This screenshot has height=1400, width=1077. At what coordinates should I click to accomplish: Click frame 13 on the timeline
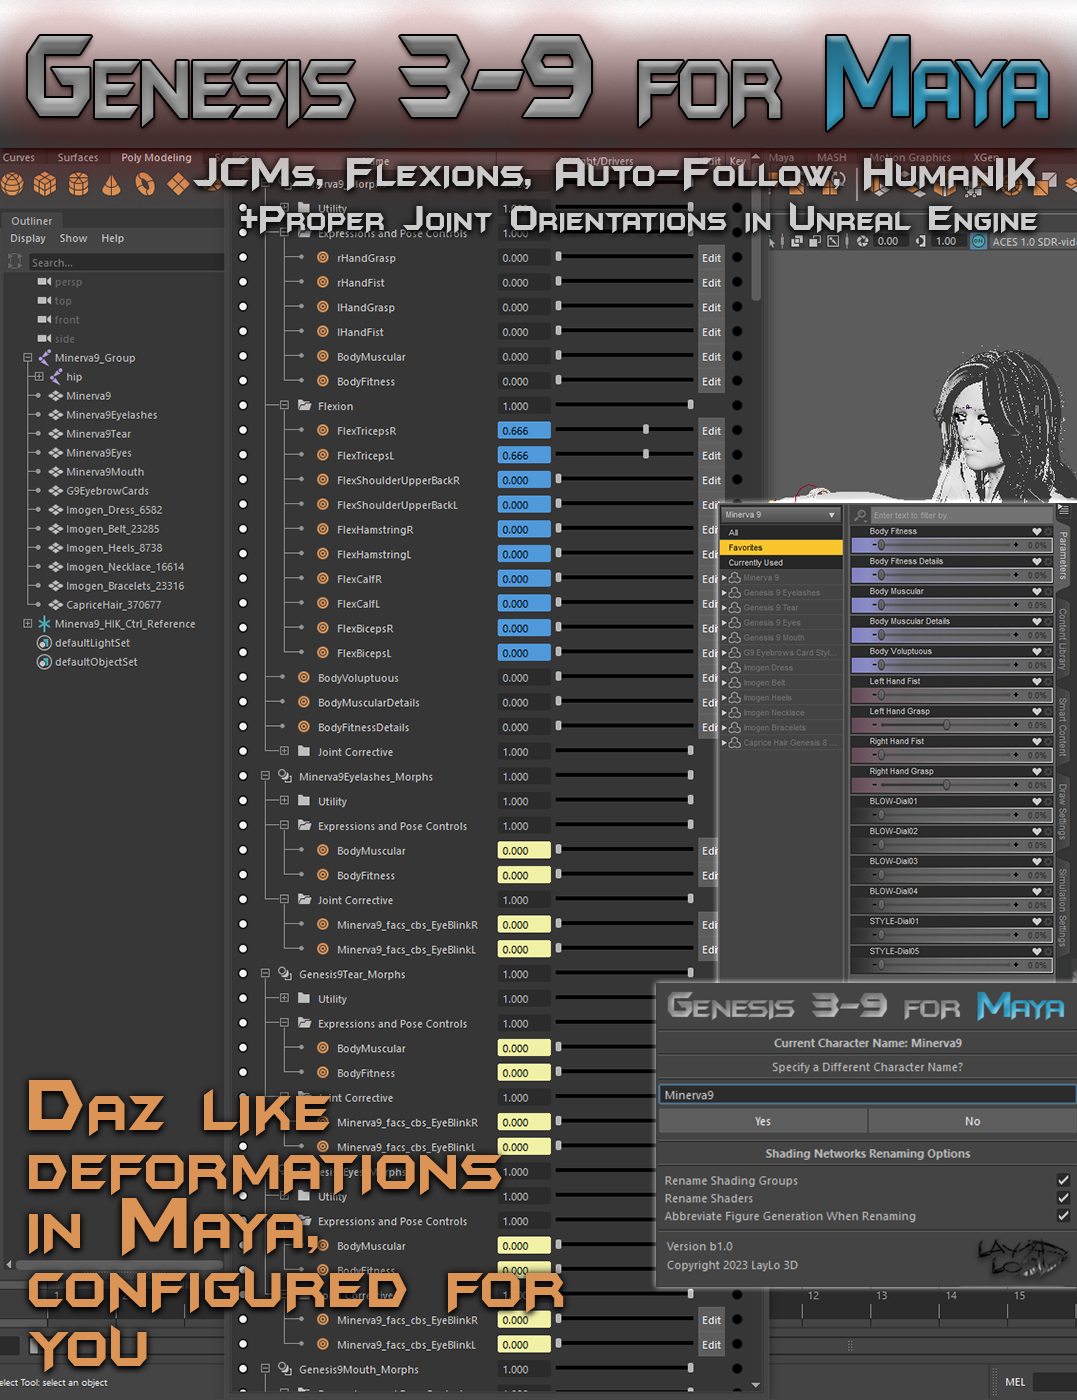[x=881, y=1296]
